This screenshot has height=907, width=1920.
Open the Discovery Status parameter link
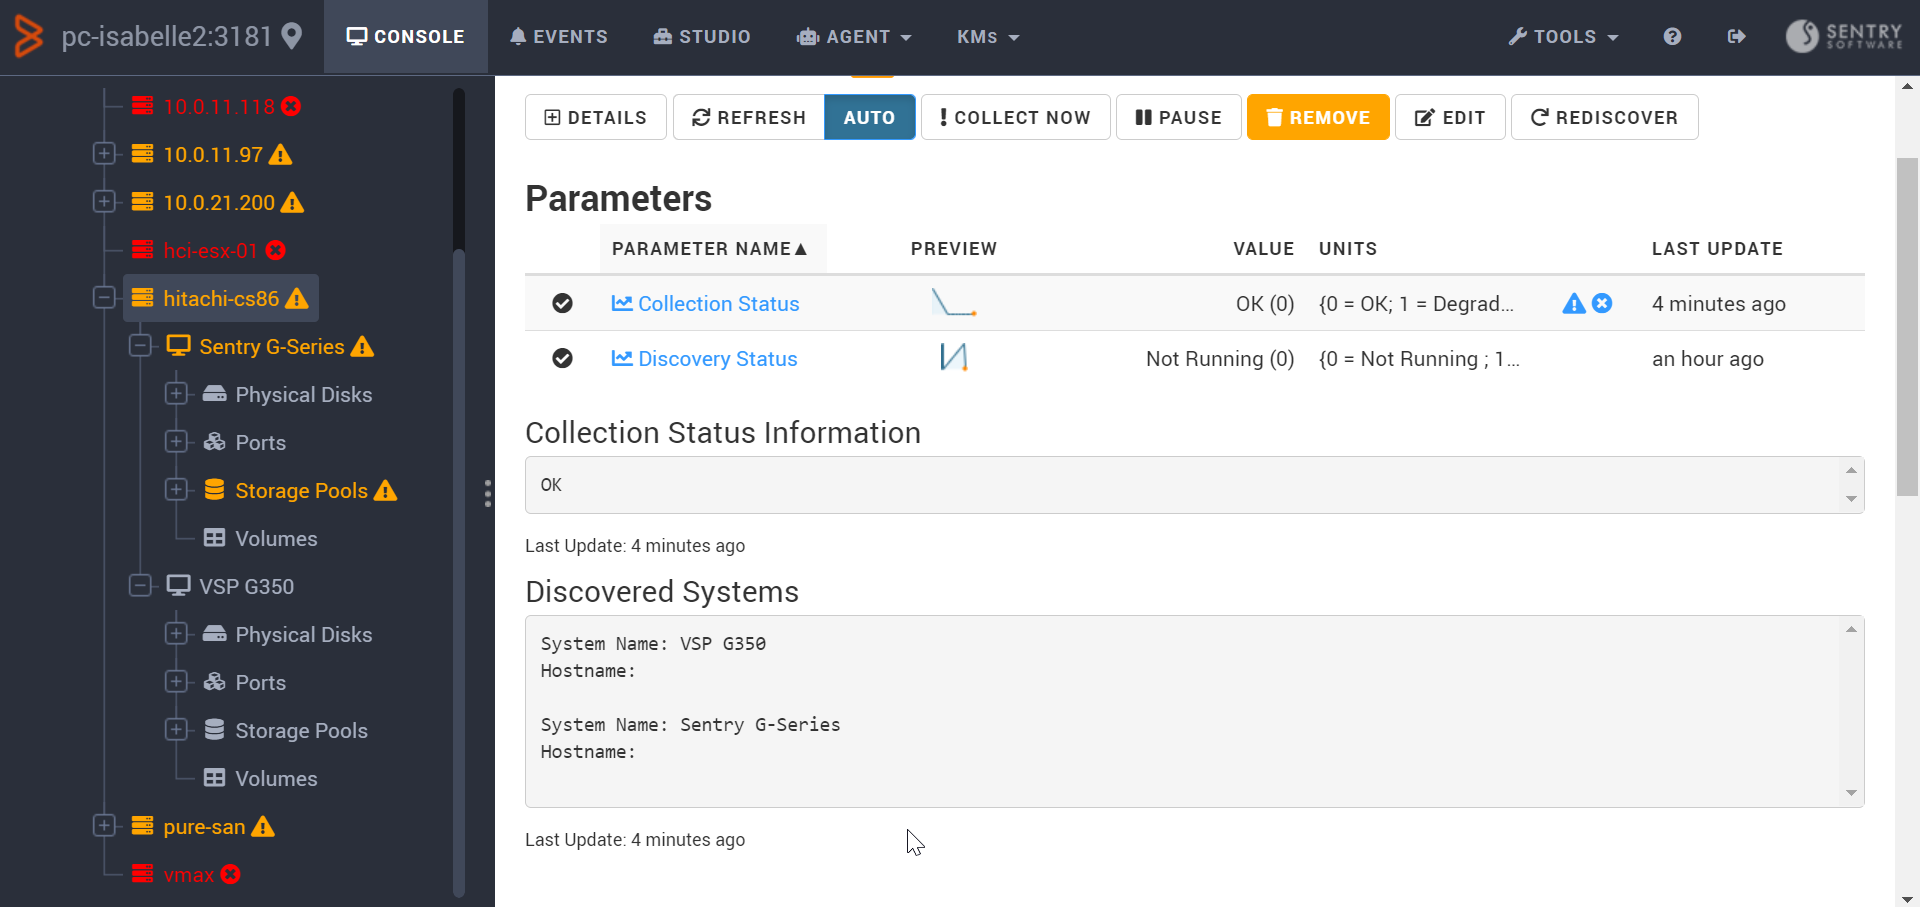pos(716,358)
